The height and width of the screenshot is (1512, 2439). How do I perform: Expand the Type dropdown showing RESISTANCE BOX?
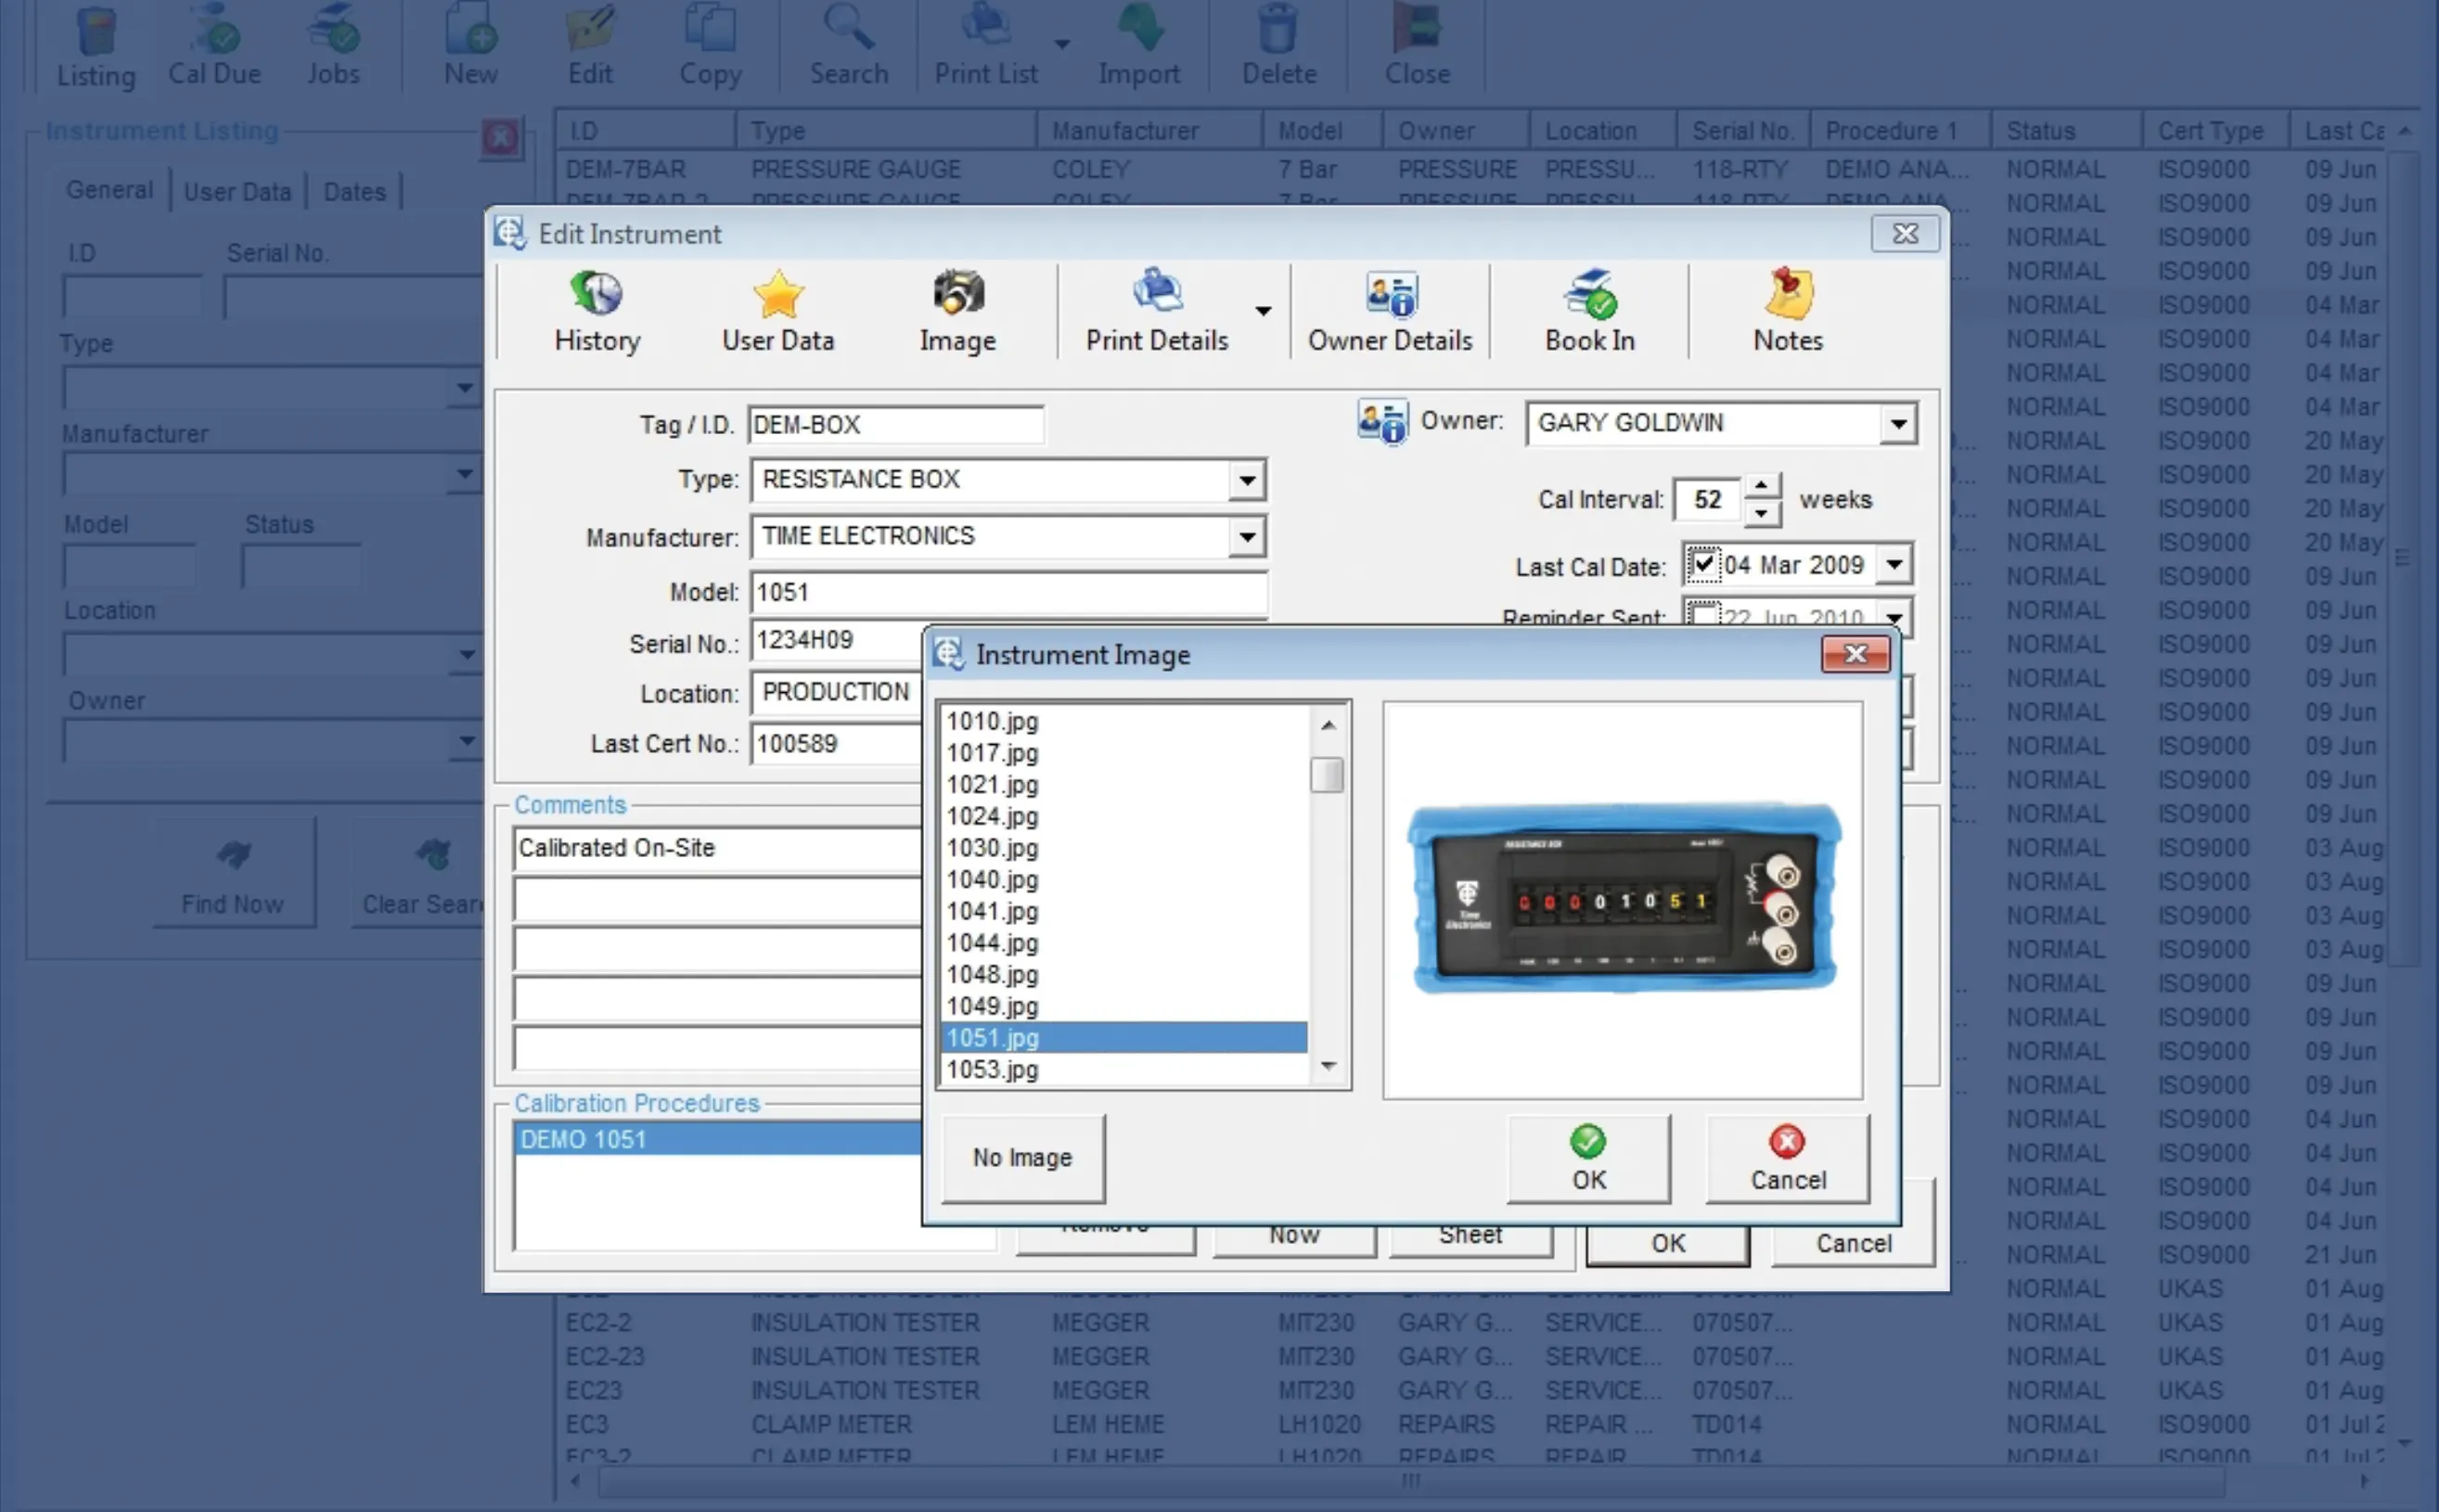[1246, 480]
